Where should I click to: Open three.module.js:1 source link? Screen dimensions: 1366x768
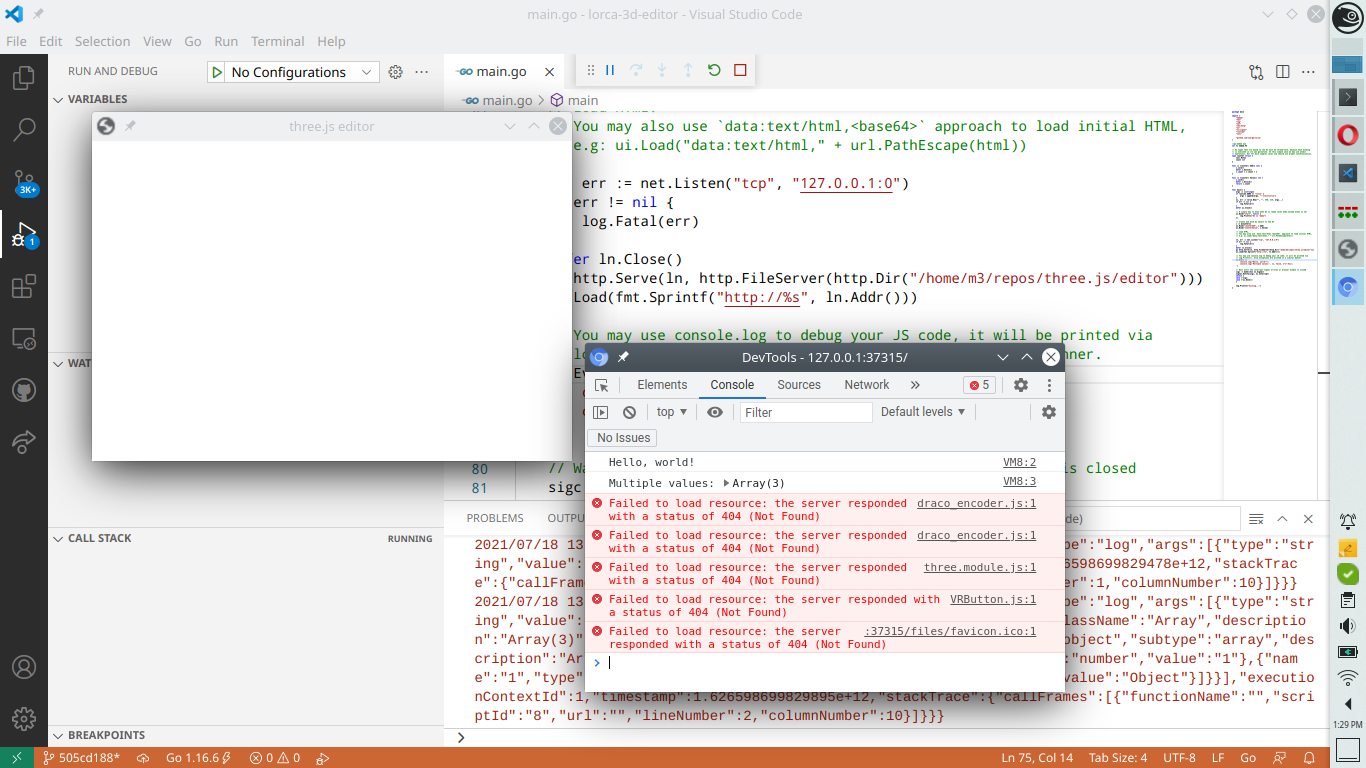[980, 567]
